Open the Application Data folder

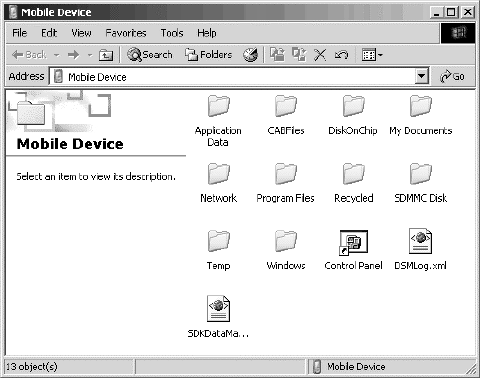coord(218,121)
